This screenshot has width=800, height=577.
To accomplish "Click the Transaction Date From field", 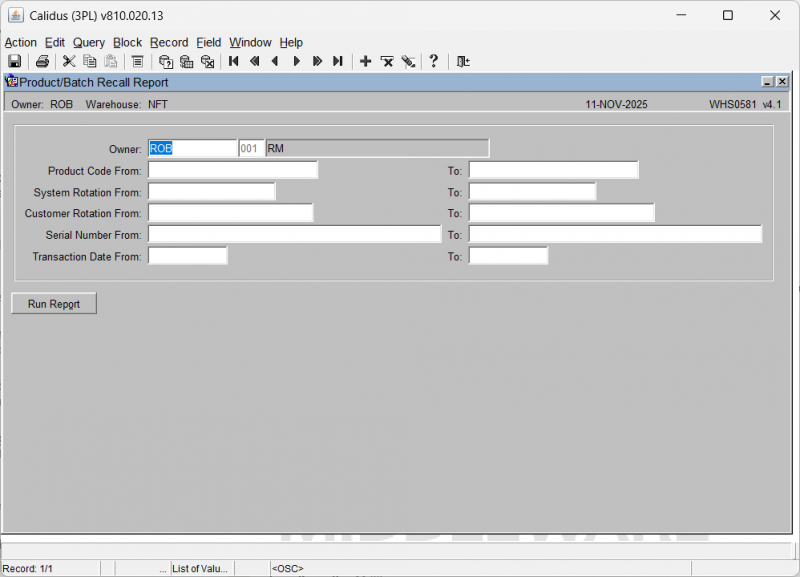I will 187,256.
